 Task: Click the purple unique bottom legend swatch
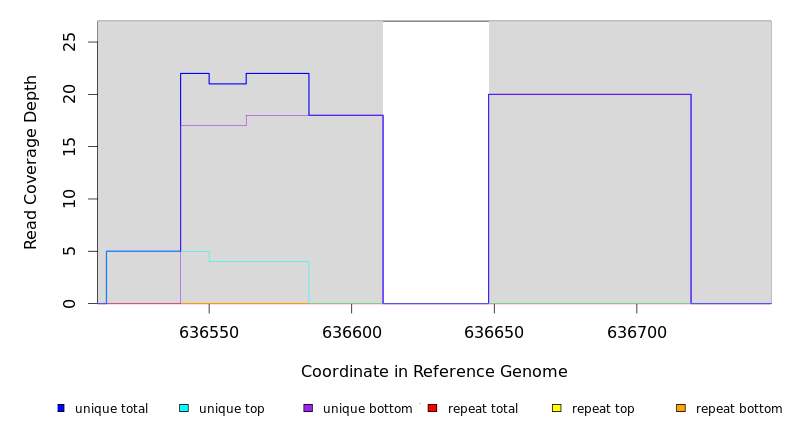308,408
